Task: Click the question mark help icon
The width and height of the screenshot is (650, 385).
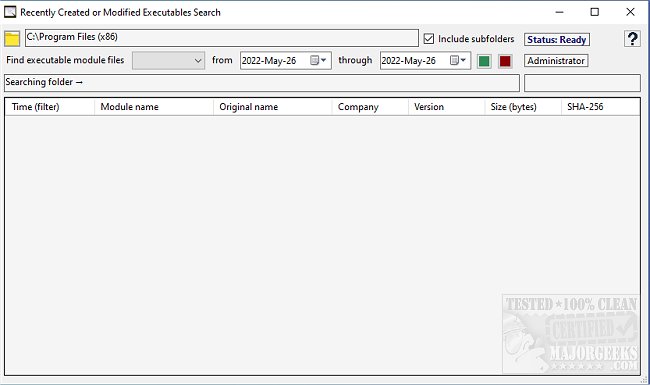Action: pyautogui.click(x=632, y=39)
